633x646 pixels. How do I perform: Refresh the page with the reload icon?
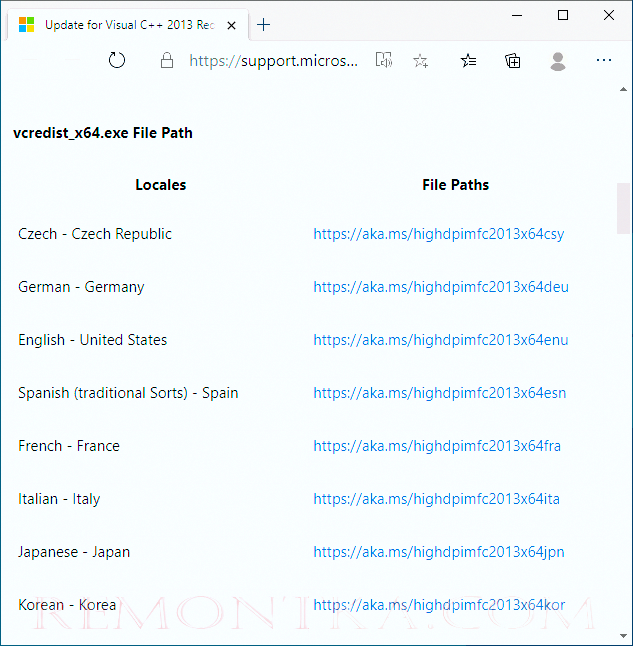tap(117, 61)
